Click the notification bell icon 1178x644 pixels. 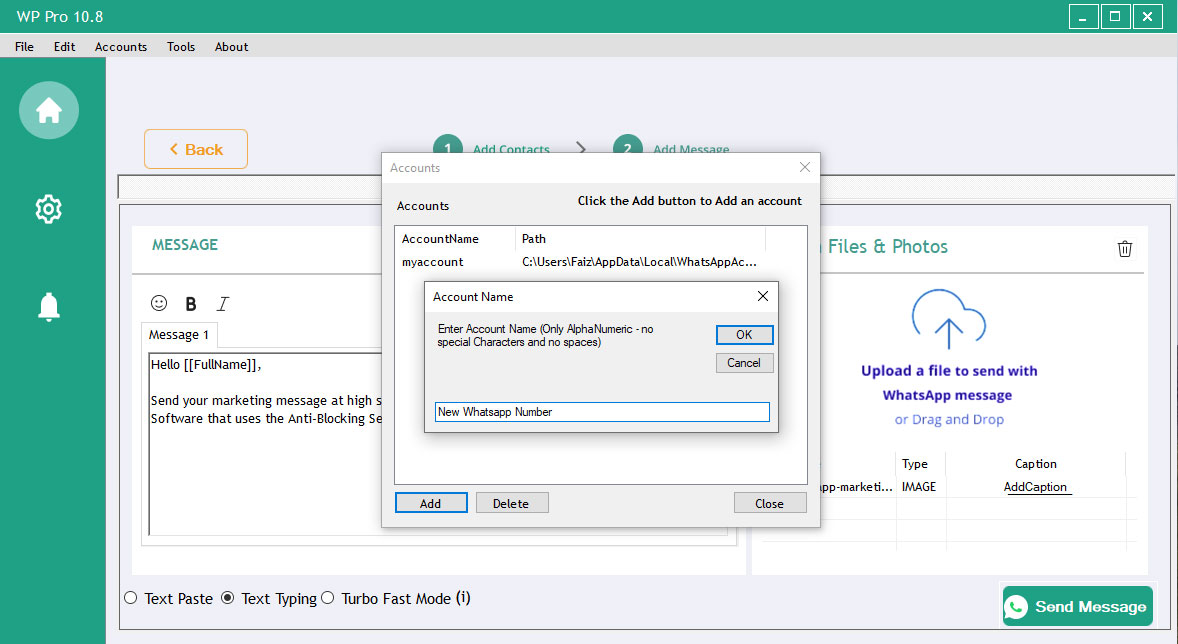point(49,307)
